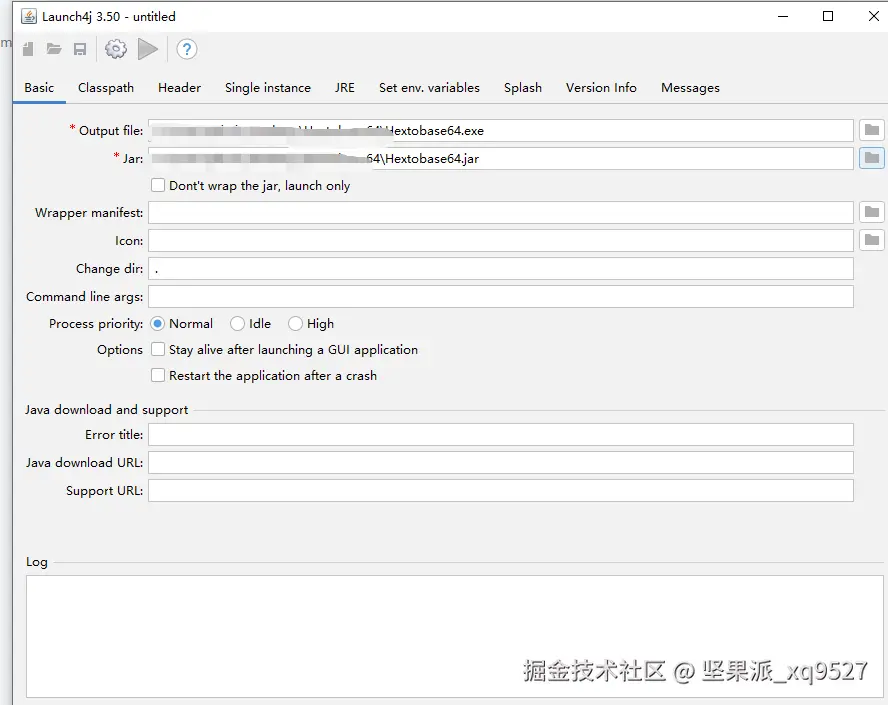
Task: Focus the Error title field
Action: 501,434
